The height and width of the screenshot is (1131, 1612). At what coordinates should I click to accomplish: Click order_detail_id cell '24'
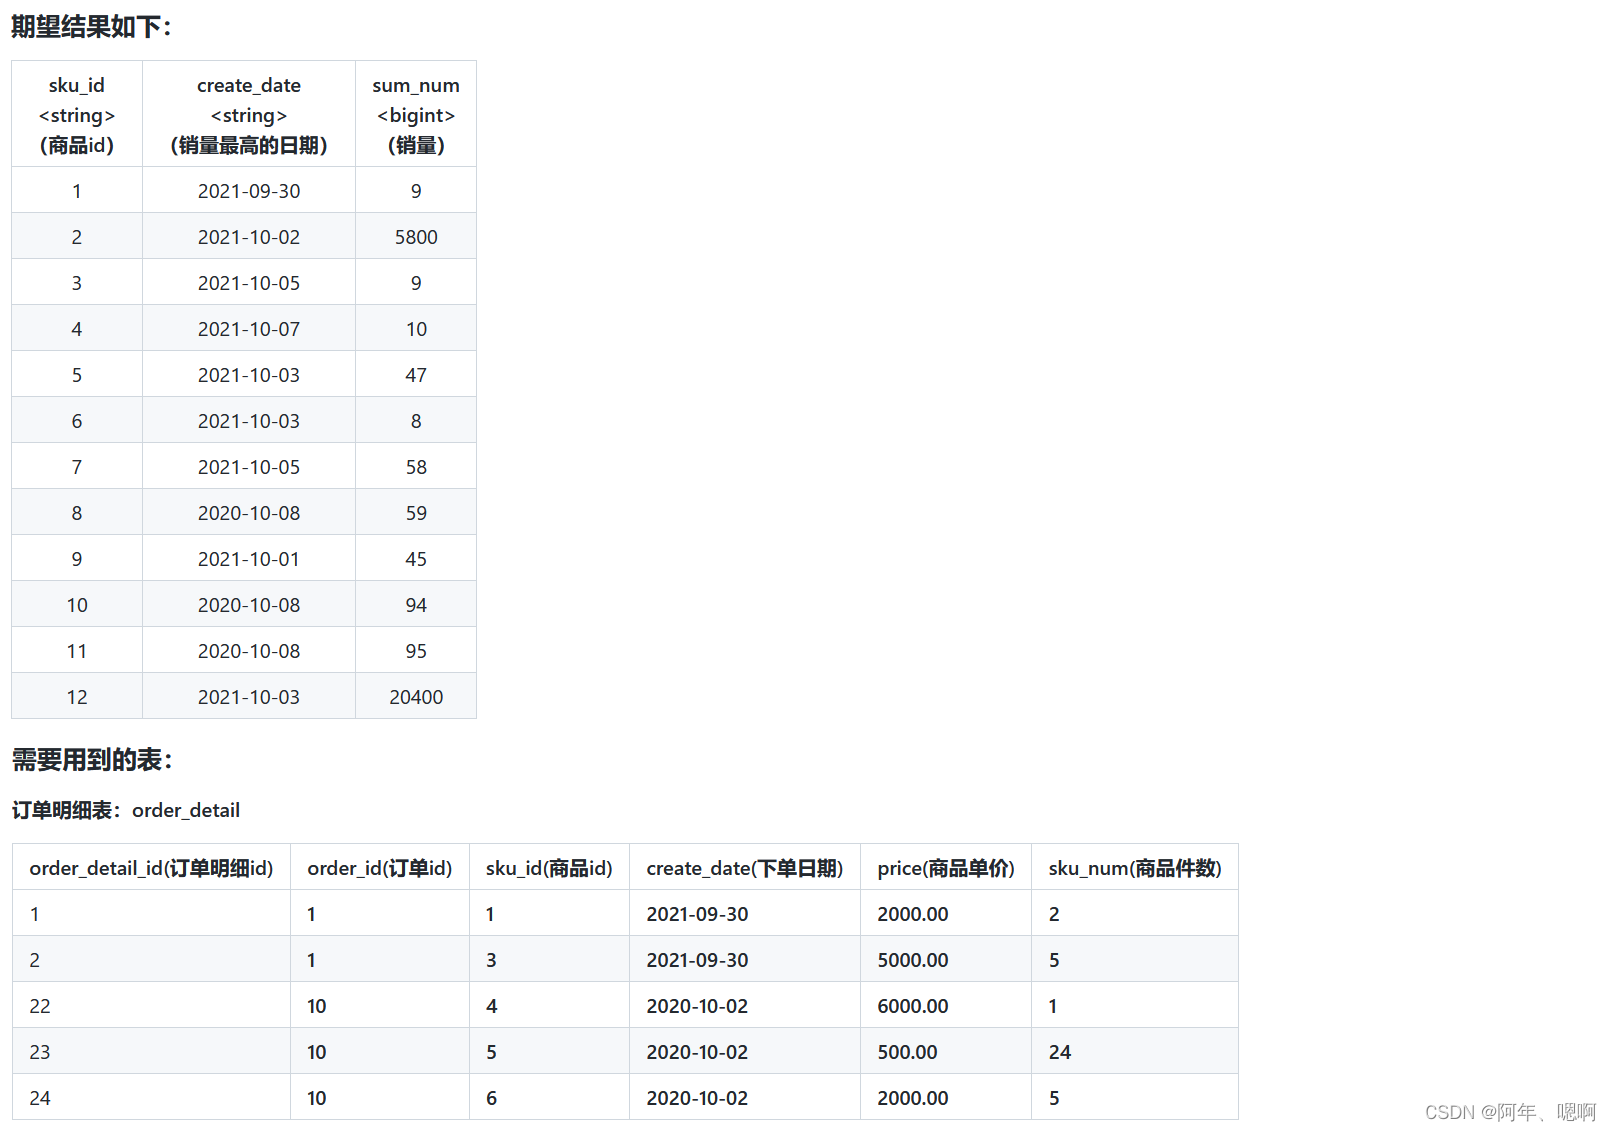click(40, 1098)
